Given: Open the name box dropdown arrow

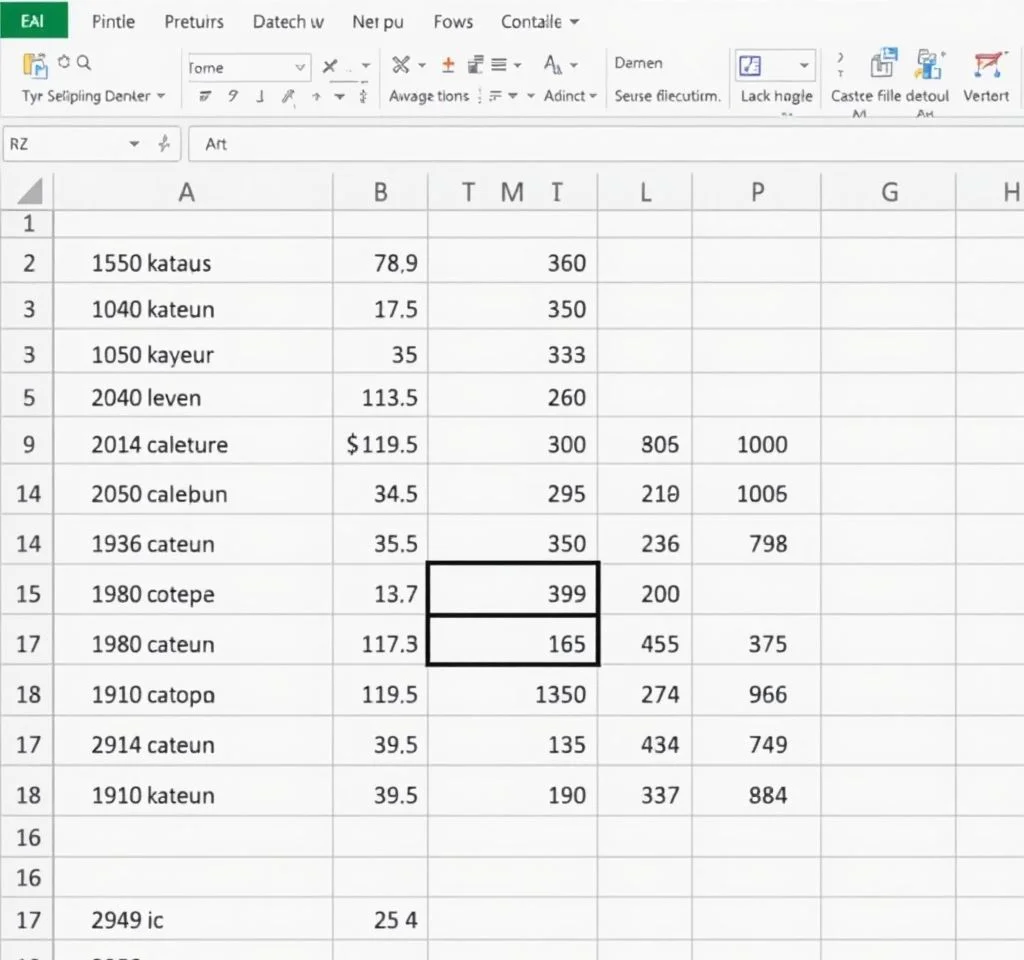Looking at the screenshot, I should [134, 144].
